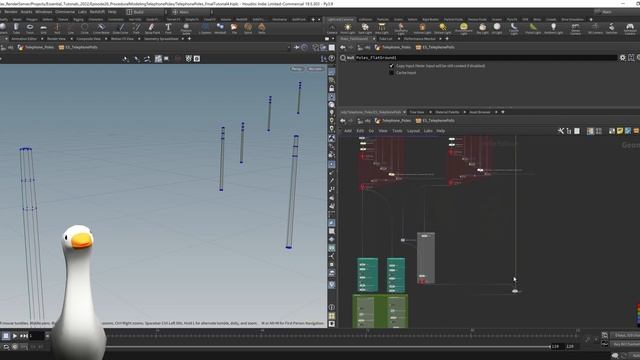Screen dimensions: 640x360
Task: Click ES_TelephonePolls in parameter pane path
Action: point(438,47)
